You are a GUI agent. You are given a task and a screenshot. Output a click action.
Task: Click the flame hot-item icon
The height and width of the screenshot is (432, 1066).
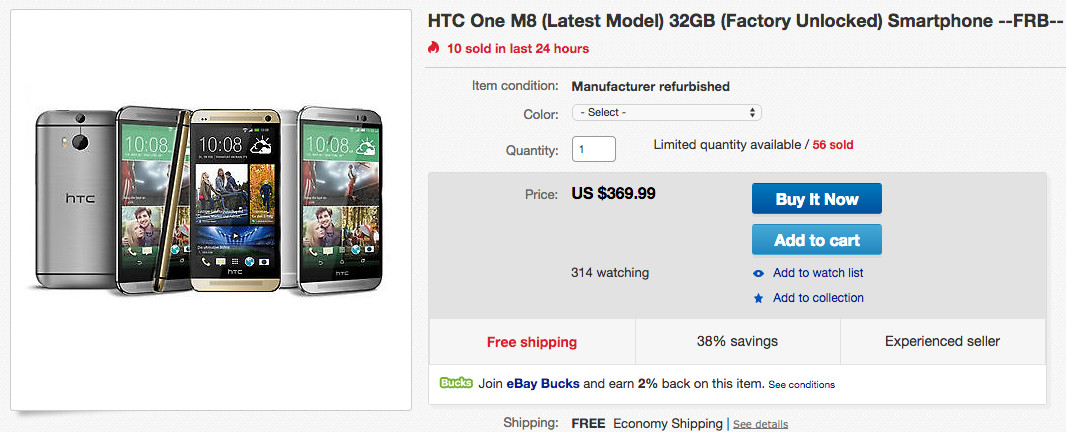pos(433,48)
